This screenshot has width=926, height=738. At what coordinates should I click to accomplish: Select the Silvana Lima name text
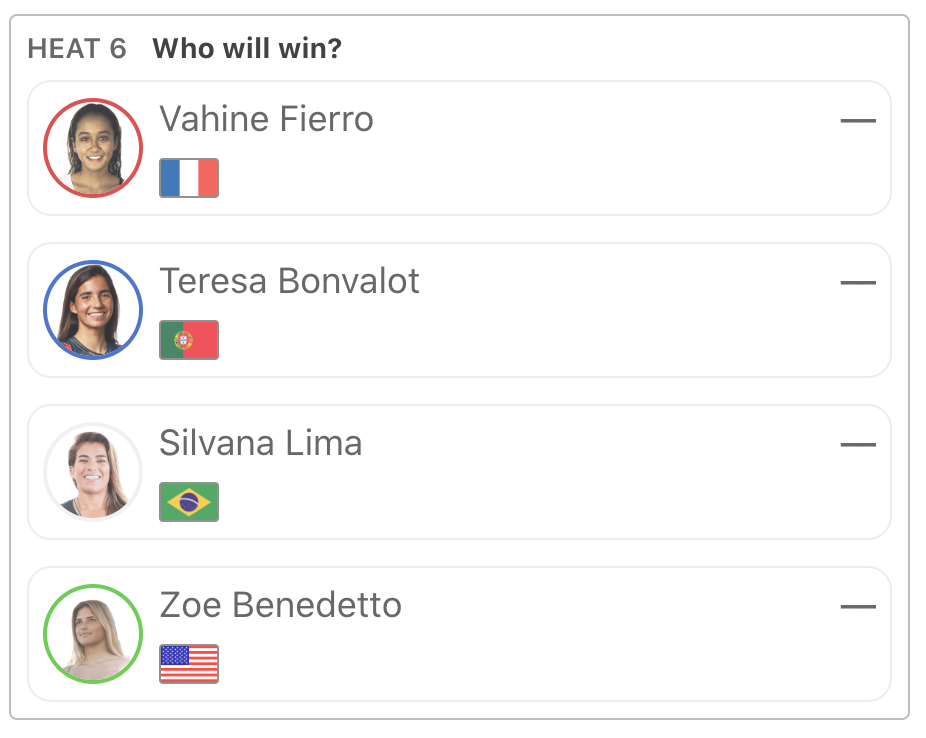coord(260,444)
